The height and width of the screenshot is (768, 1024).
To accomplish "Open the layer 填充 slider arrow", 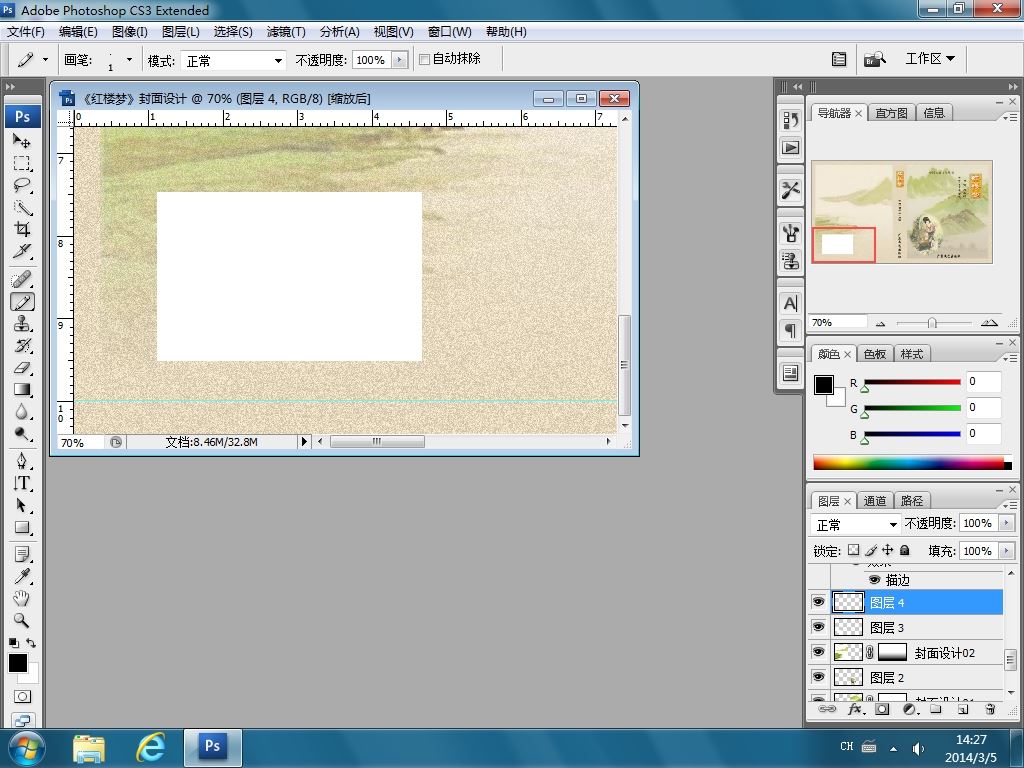I will (1006, 551).
